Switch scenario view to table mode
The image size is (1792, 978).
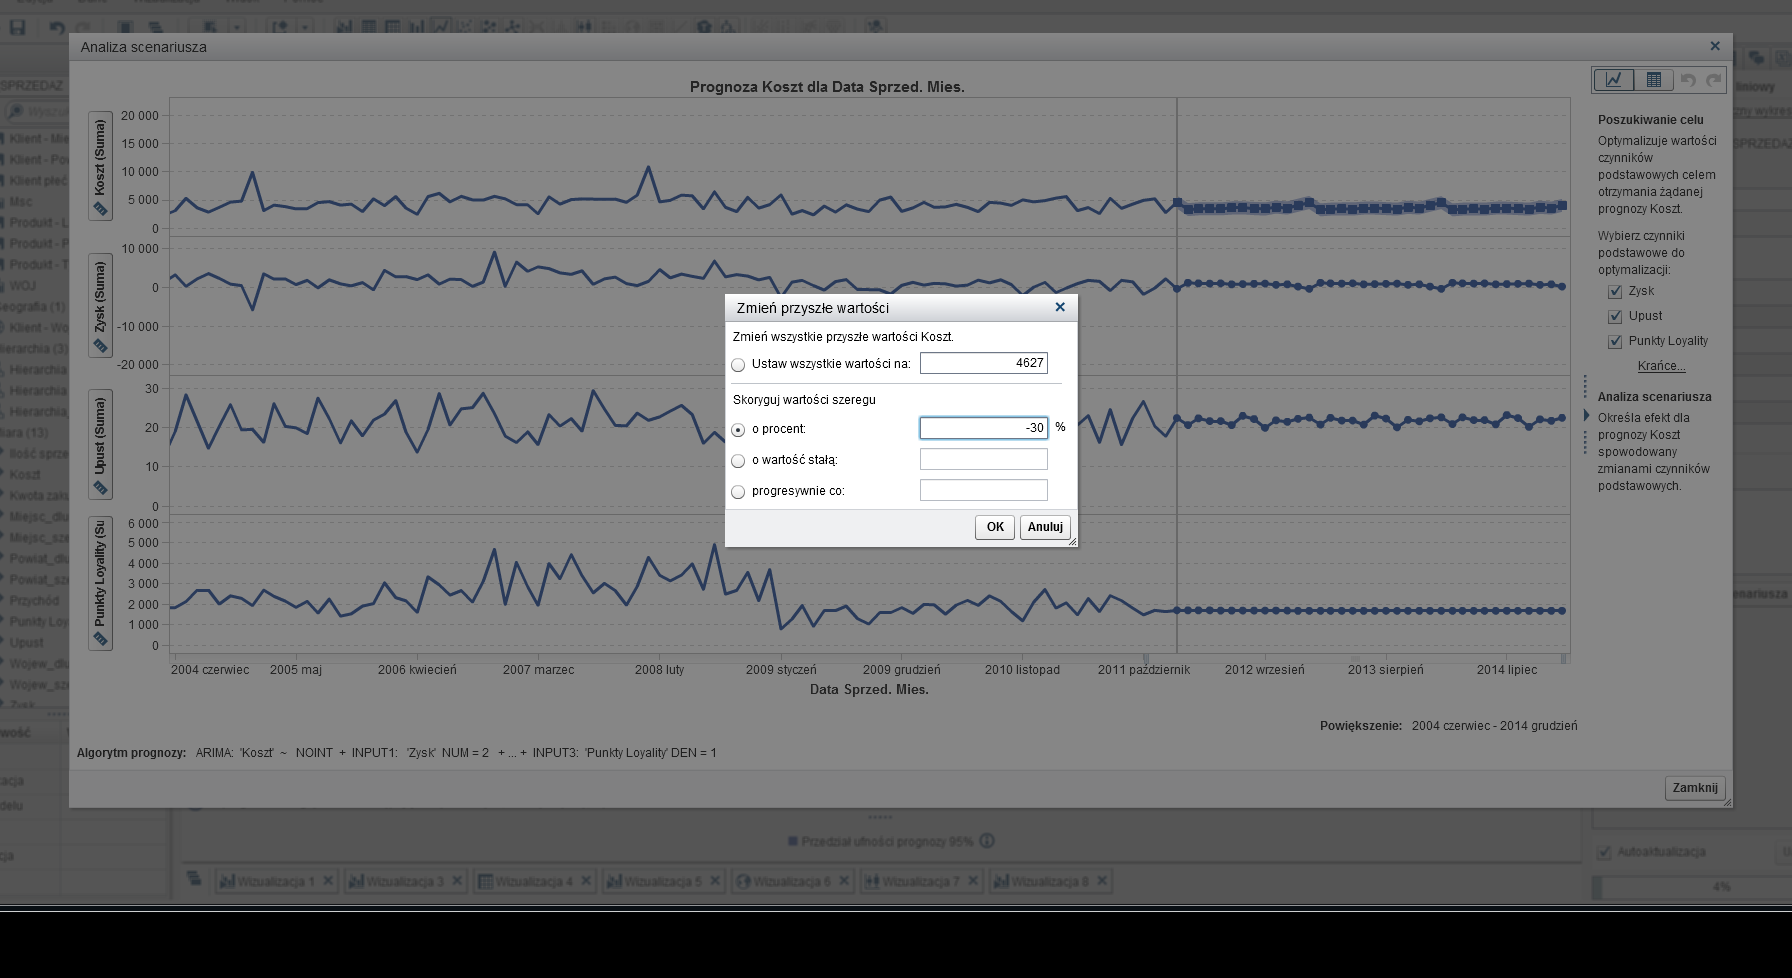[1653, 80]
